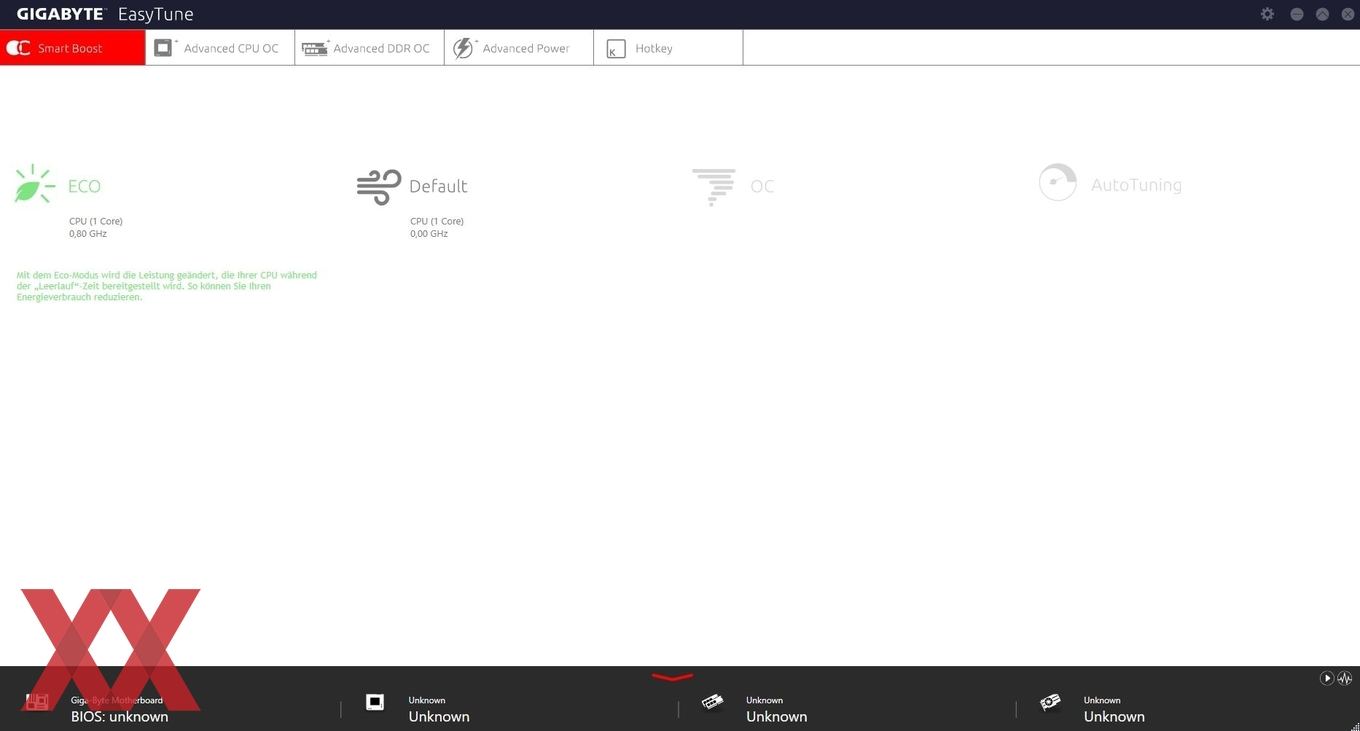Click the play button in bottom-right corner

tap(1327, 678)
